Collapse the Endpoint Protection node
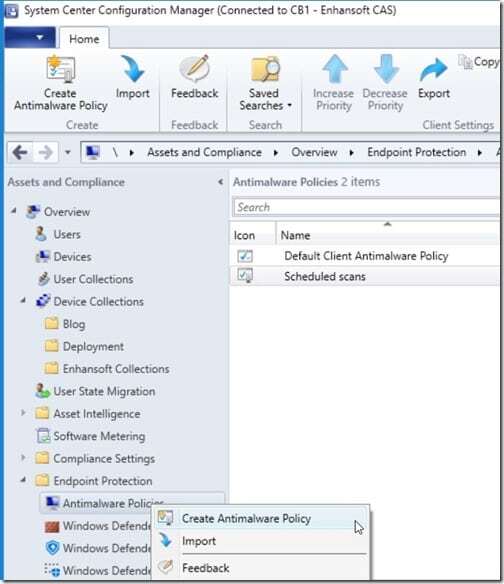This screenshot has height=584, width=504. coord(23,480)
